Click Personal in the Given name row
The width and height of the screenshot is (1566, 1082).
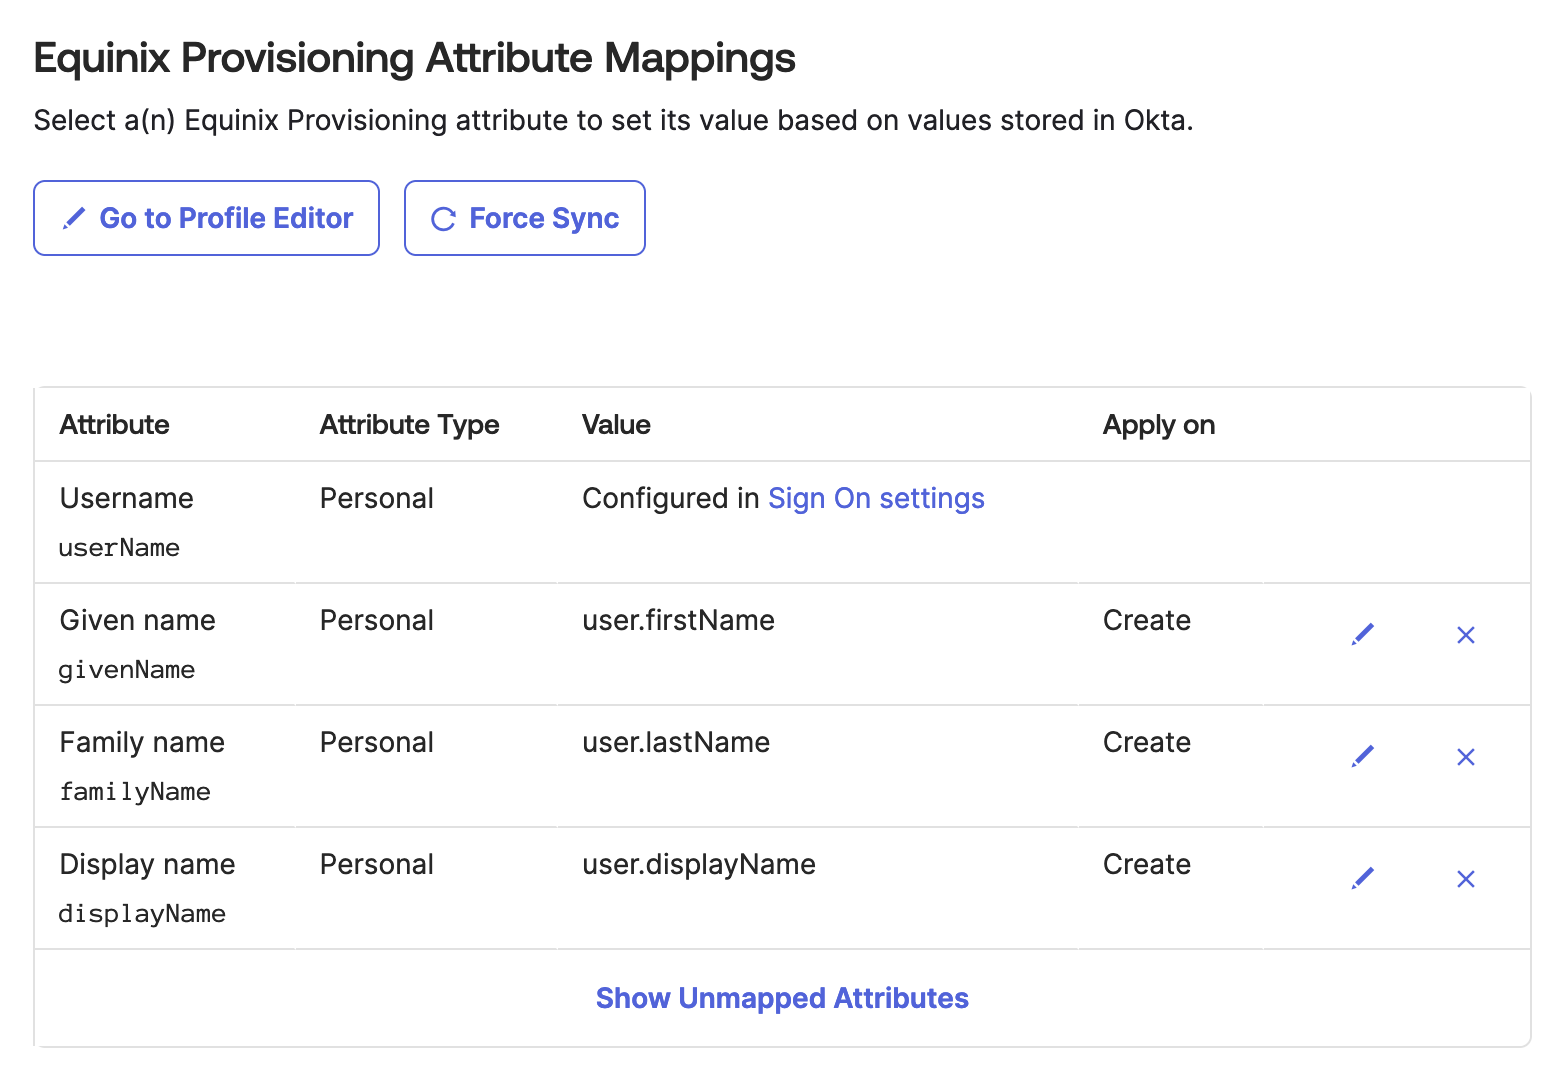point(377,620)
